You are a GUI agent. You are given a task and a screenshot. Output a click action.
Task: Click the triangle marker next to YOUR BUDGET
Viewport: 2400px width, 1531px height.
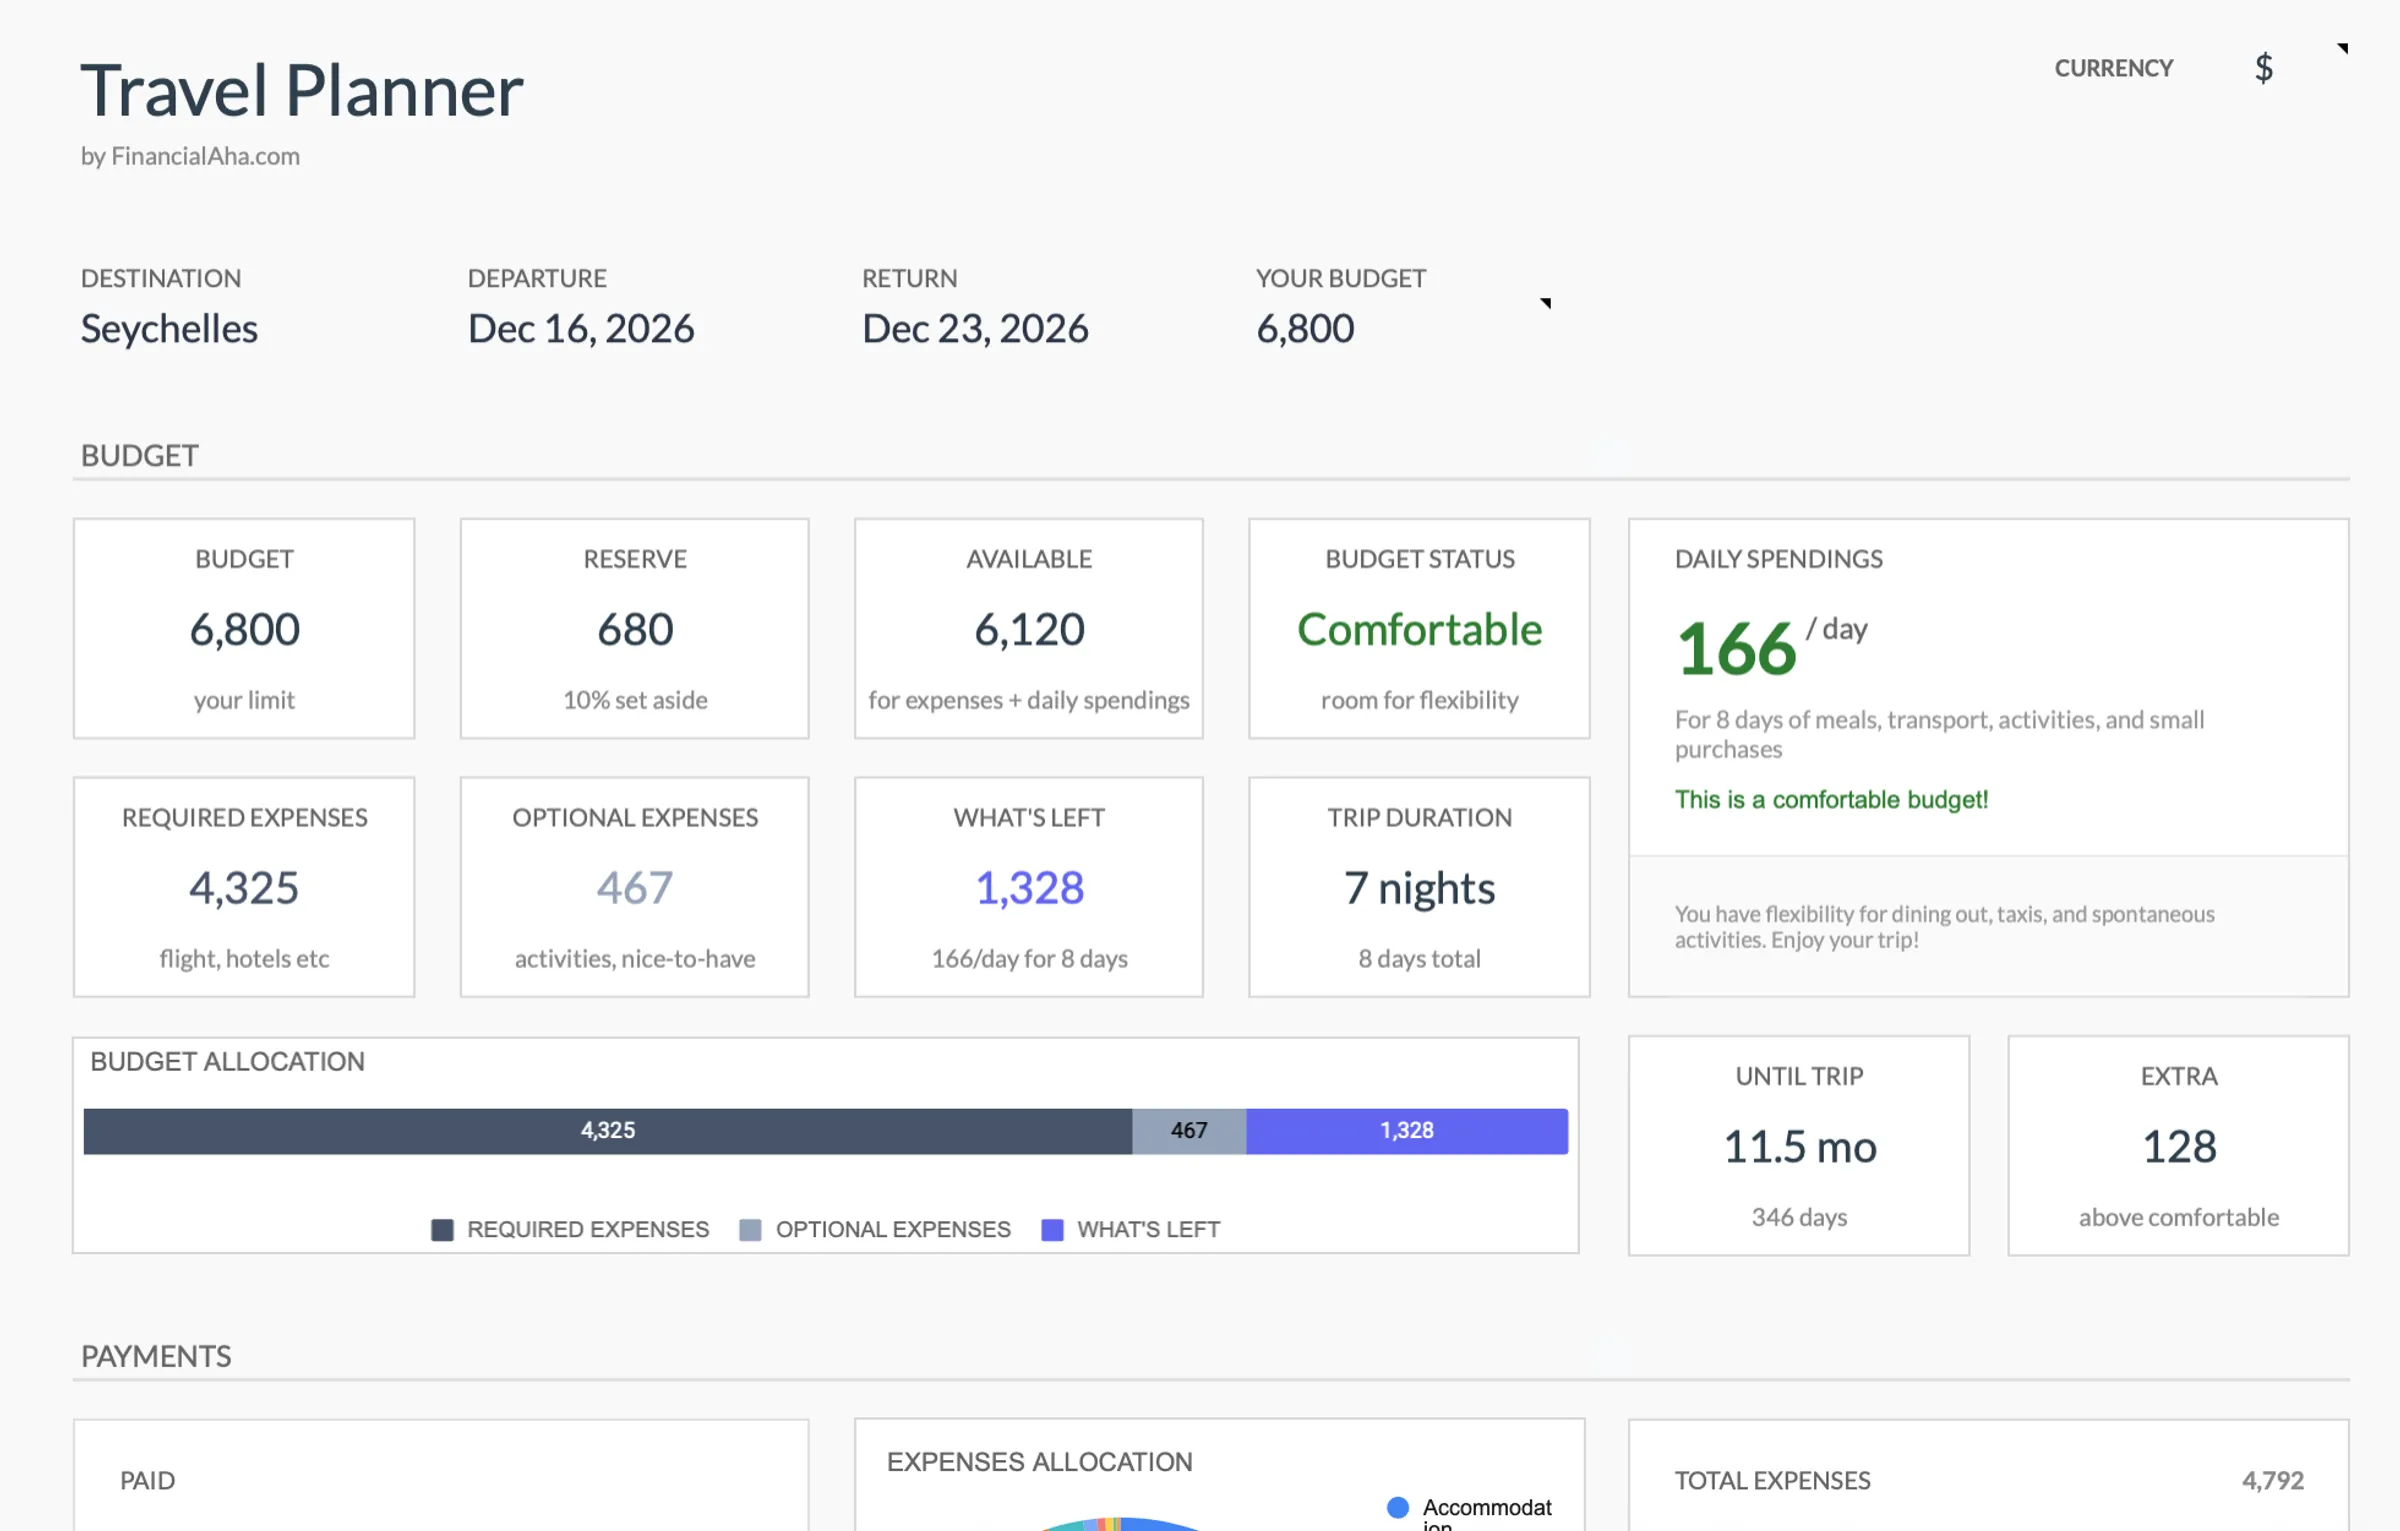tap(1546, 303)
